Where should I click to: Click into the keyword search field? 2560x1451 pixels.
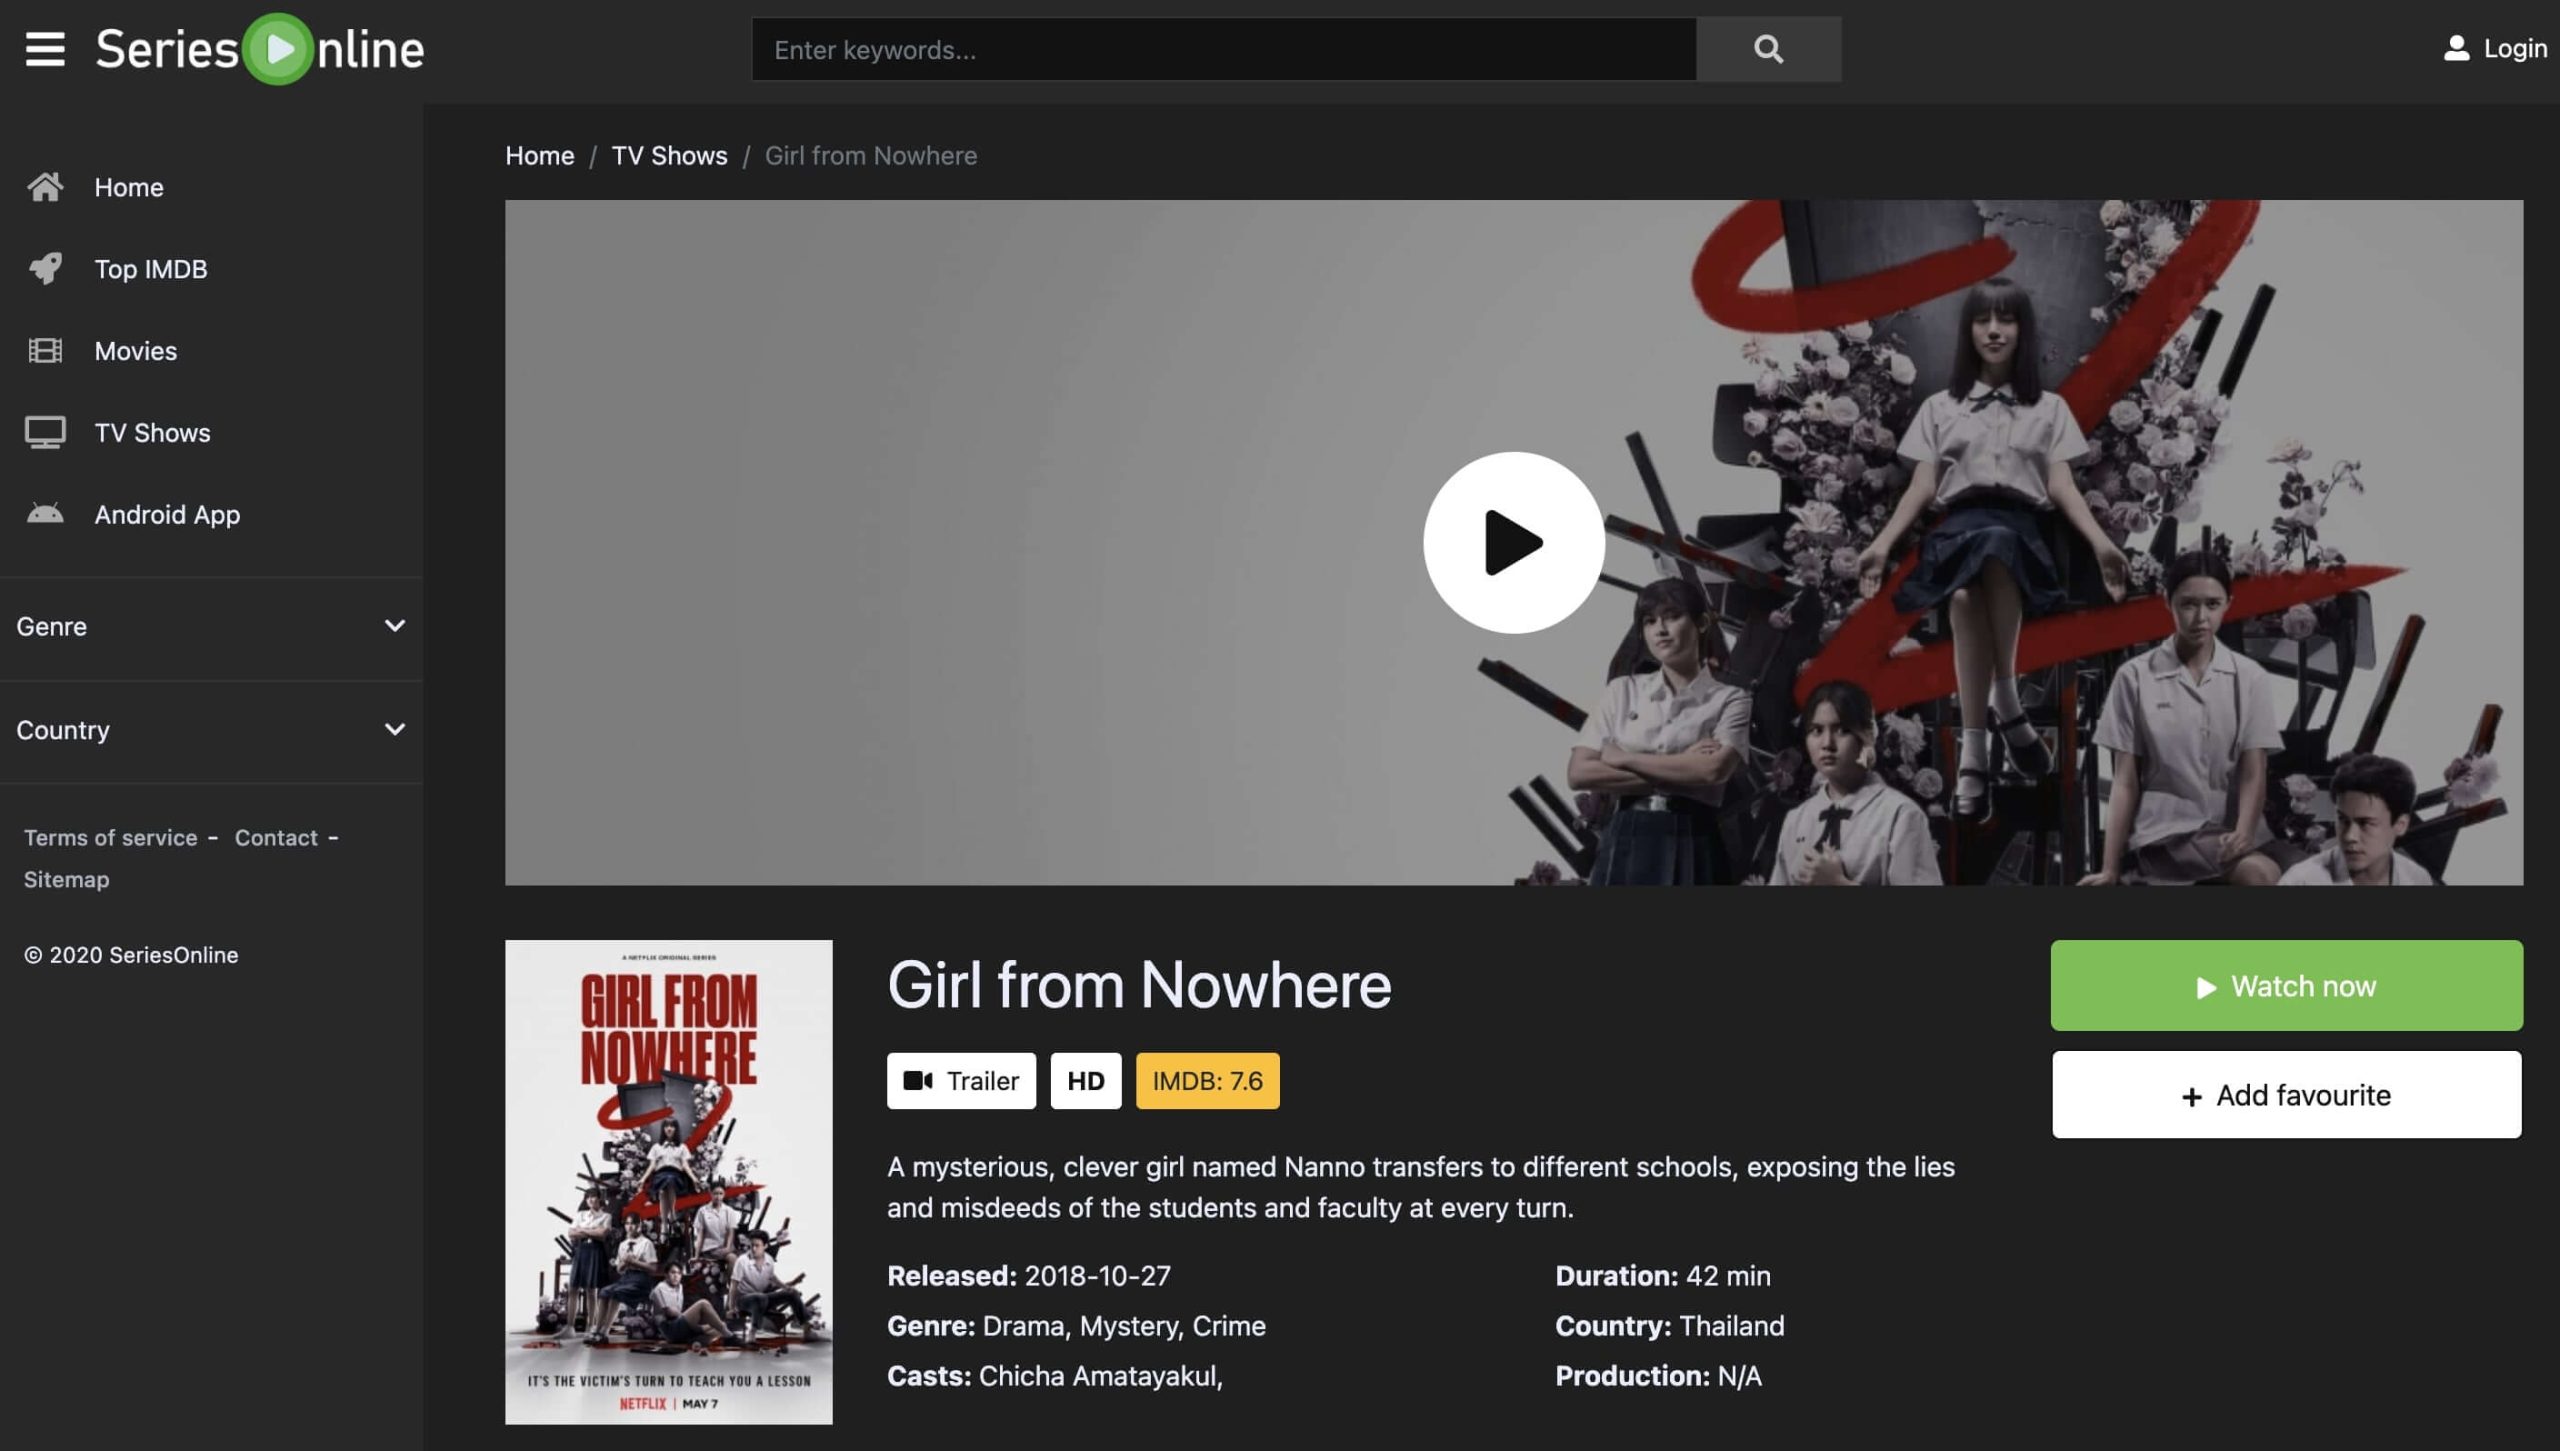point(1222,49)
